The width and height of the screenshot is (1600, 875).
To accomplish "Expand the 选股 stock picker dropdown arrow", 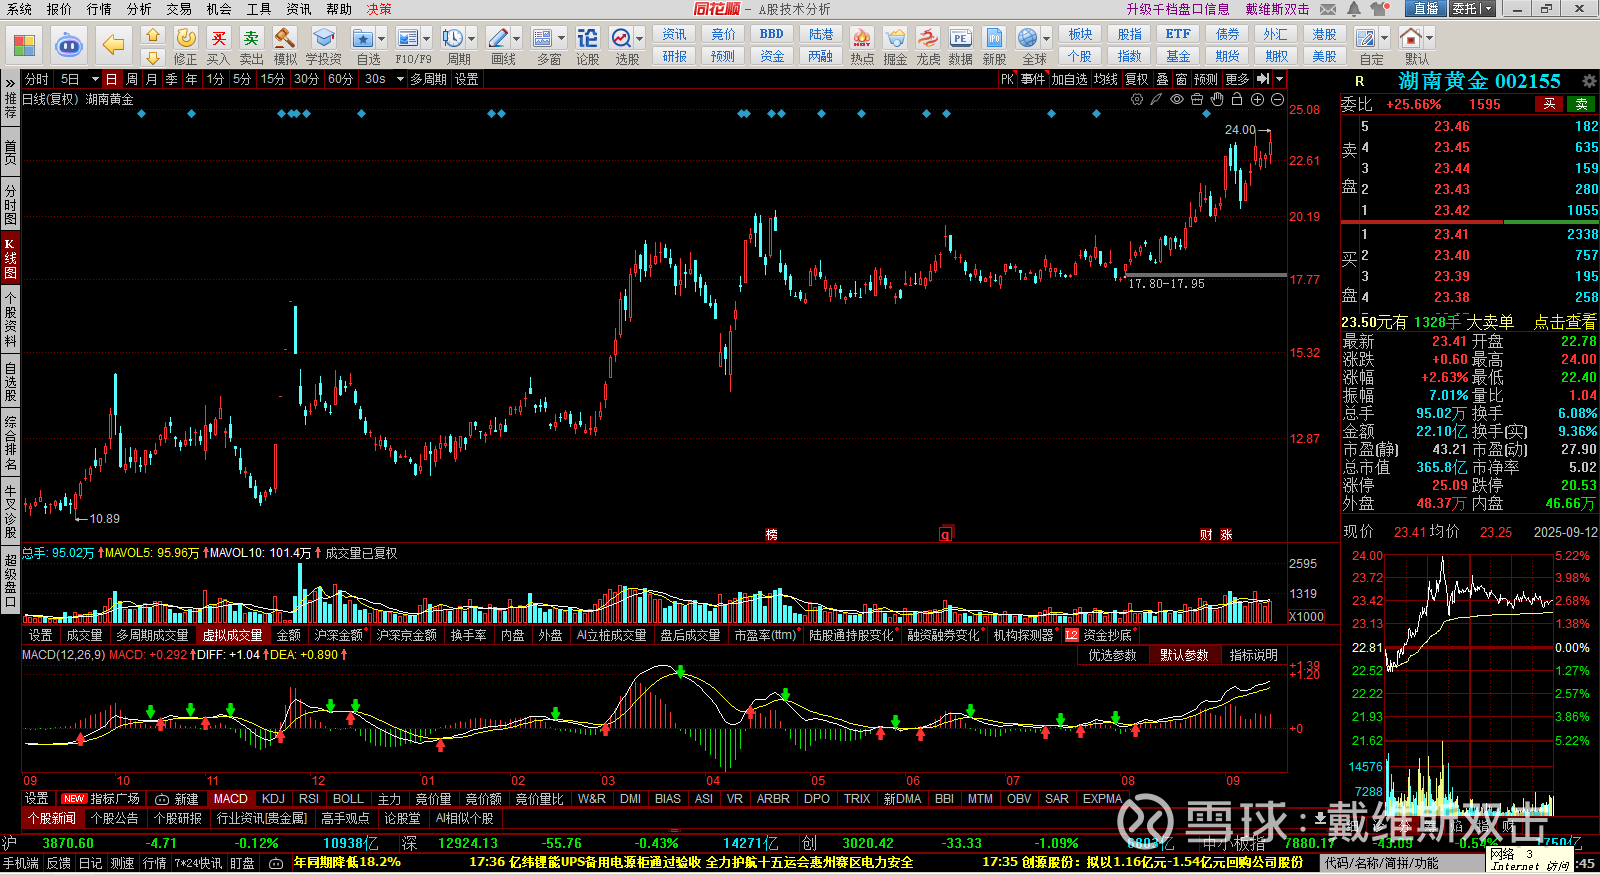I will click(x=640, y=39).
